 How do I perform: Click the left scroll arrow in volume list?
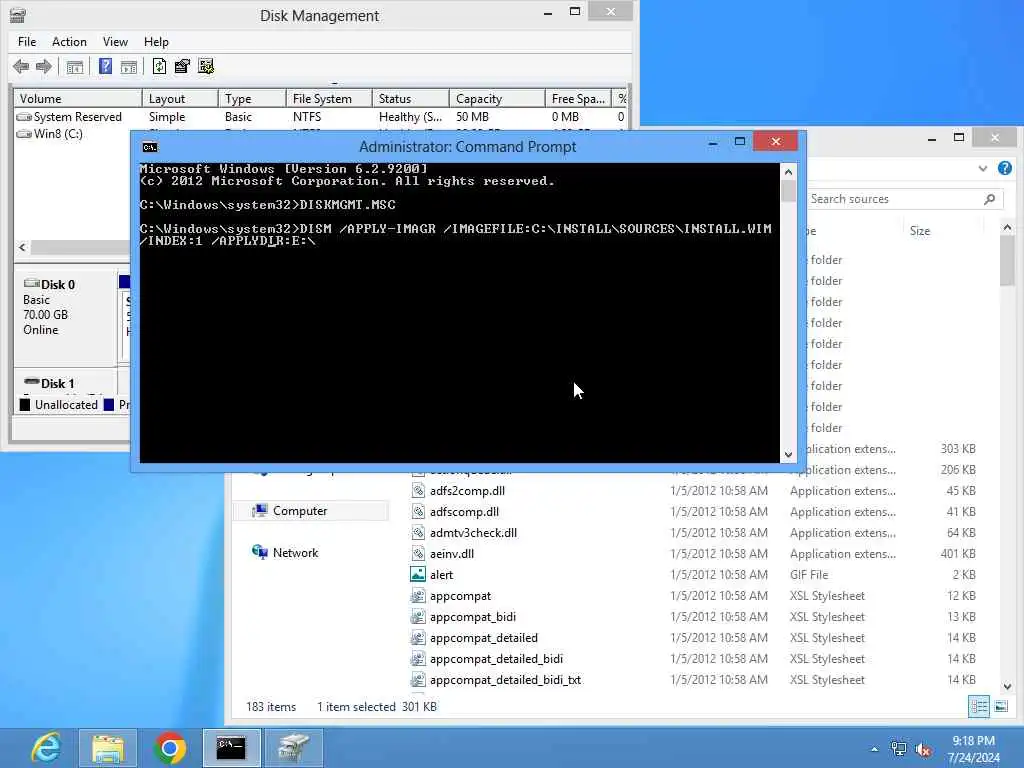pos(23,248)
